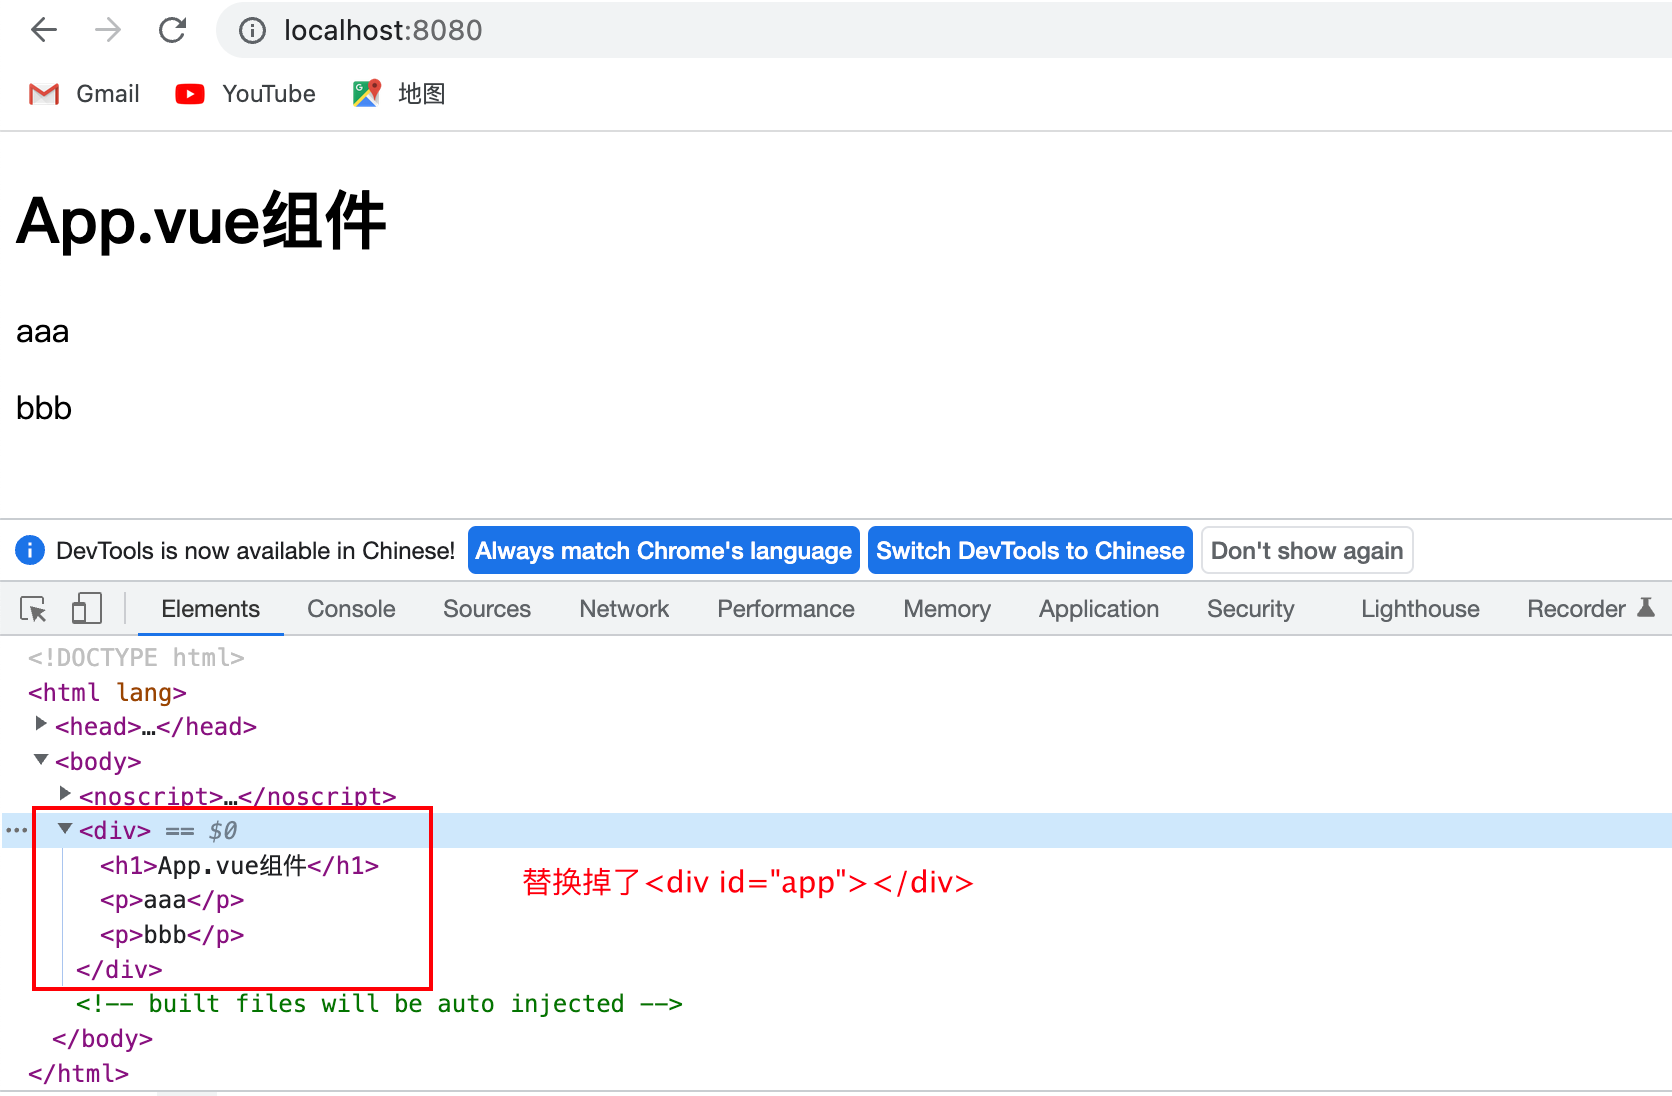Switch to the Network tab
This screenshot has height=1096, width=1672.
623,608
